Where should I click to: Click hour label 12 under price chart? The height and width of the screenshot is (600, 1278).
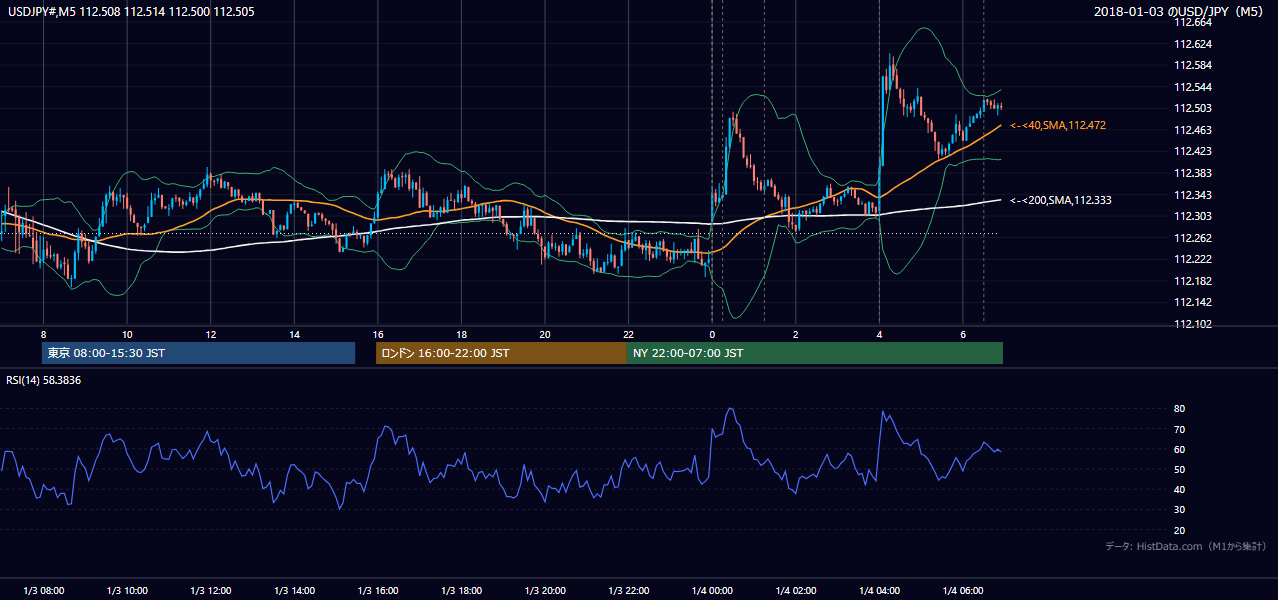[x=211, y=334]
